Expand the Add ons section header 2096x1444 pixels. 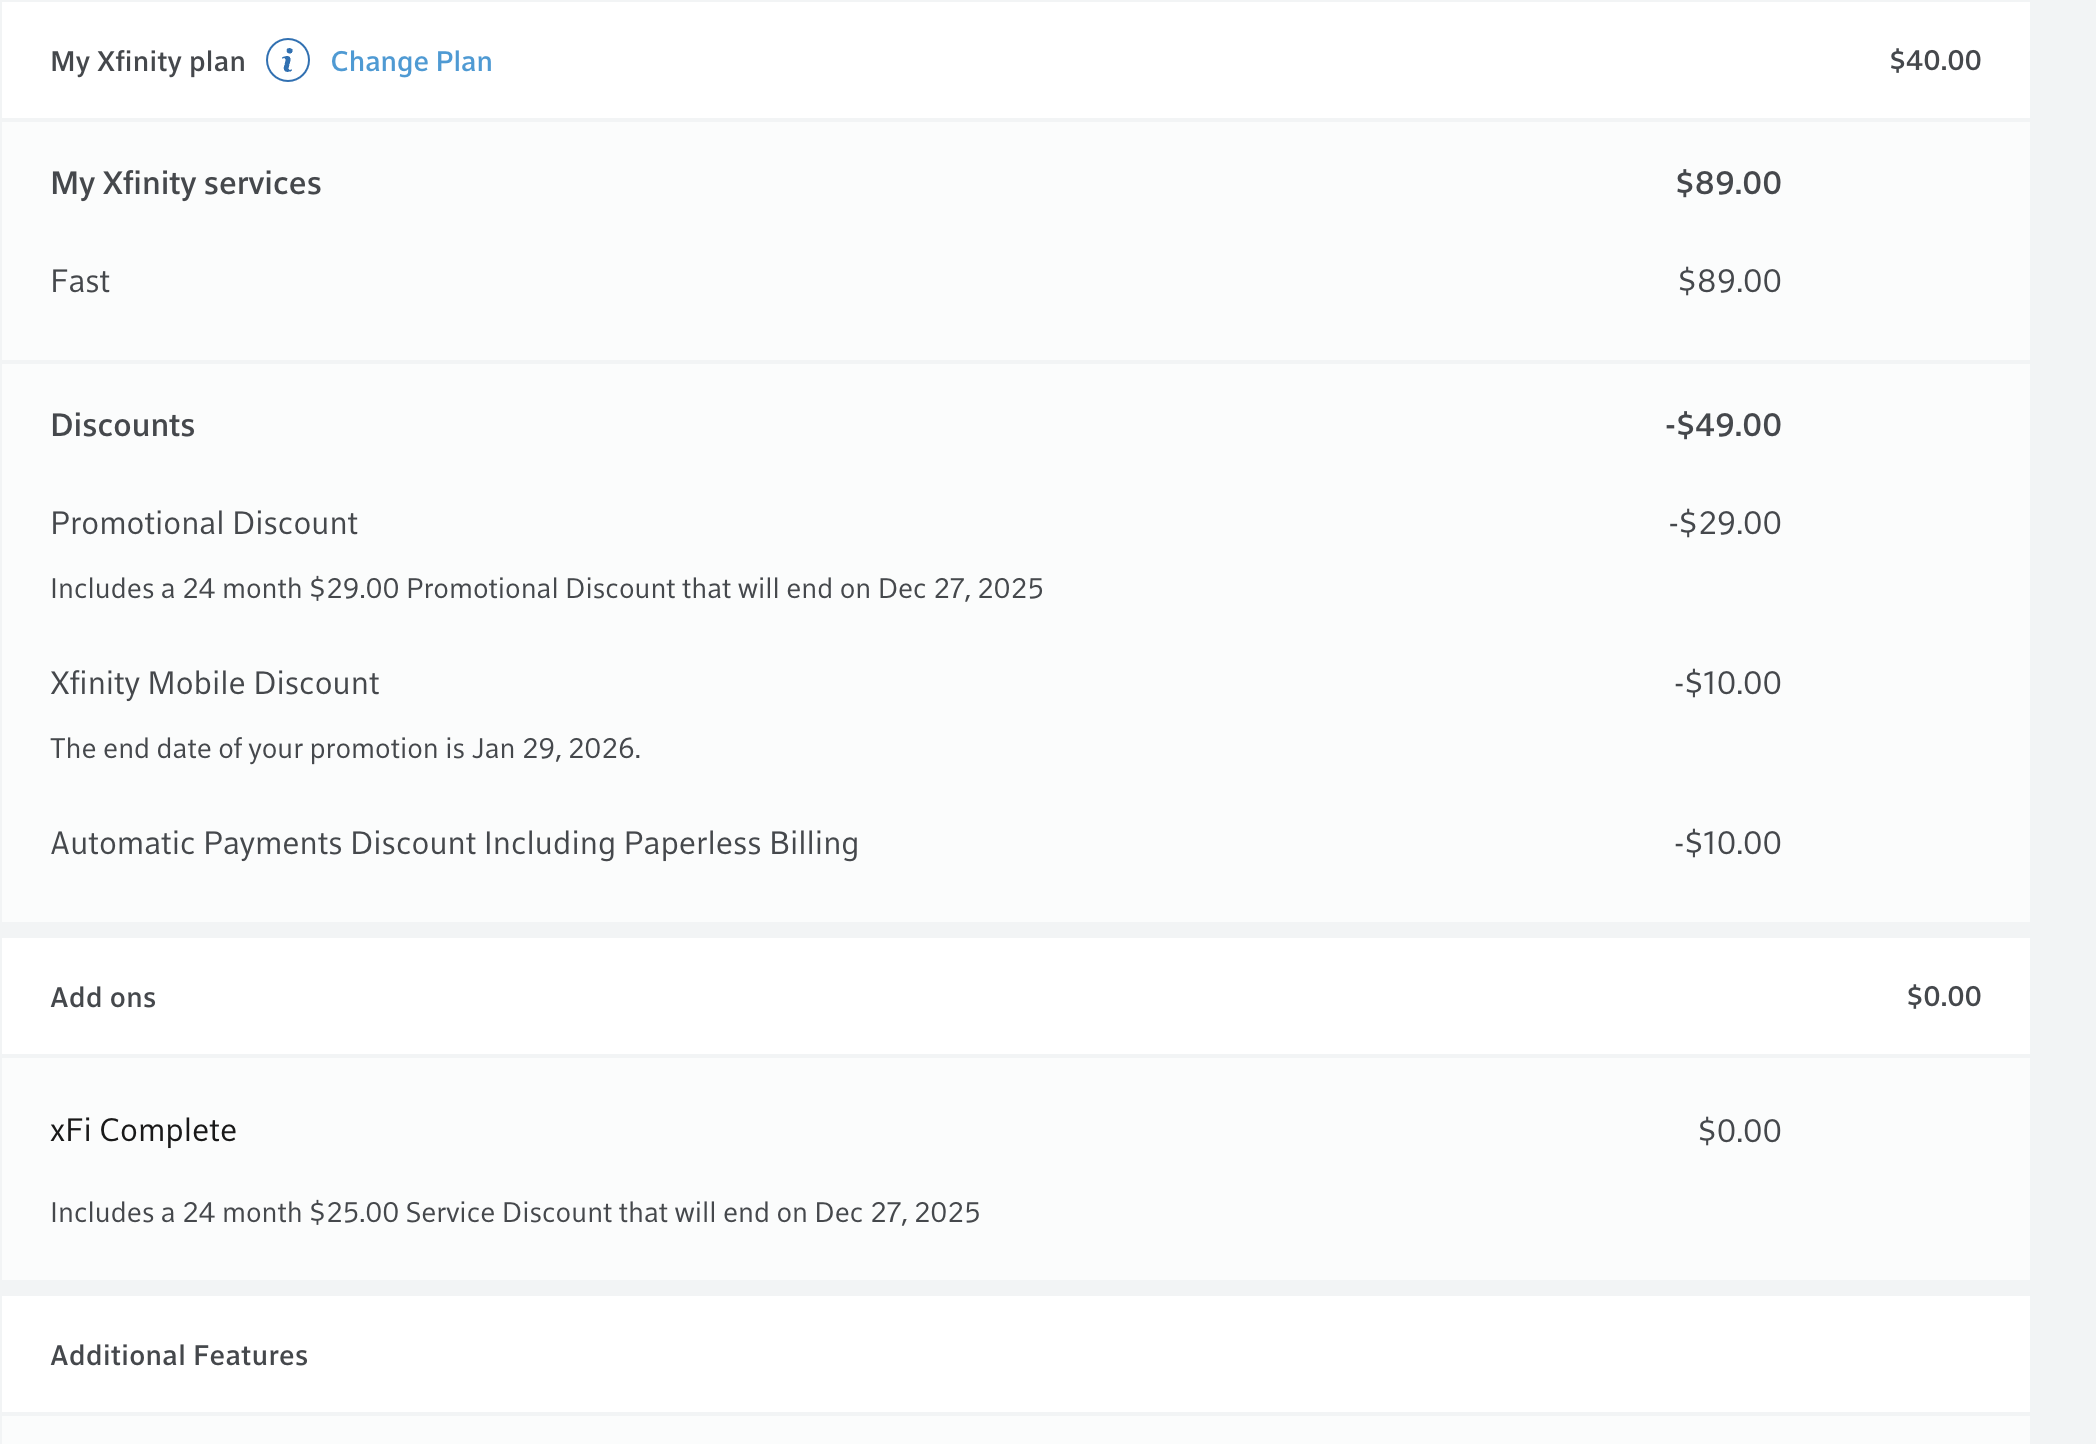point(104,997)
